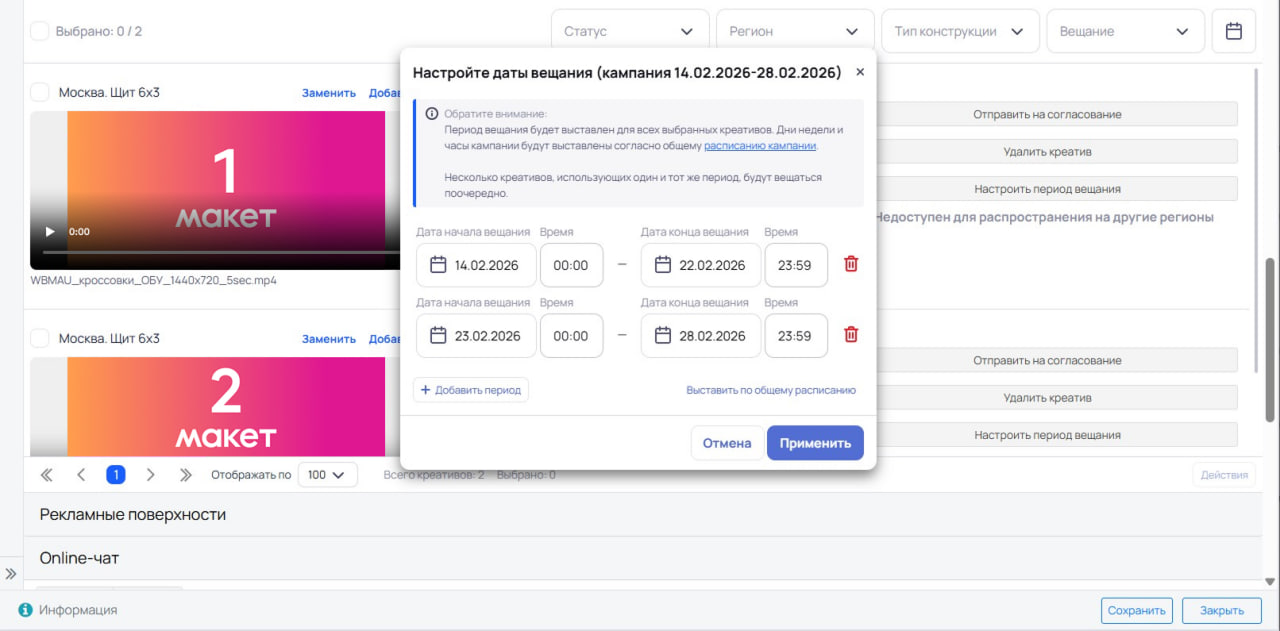Open calendar filter icon in top toolbar

1233,31
